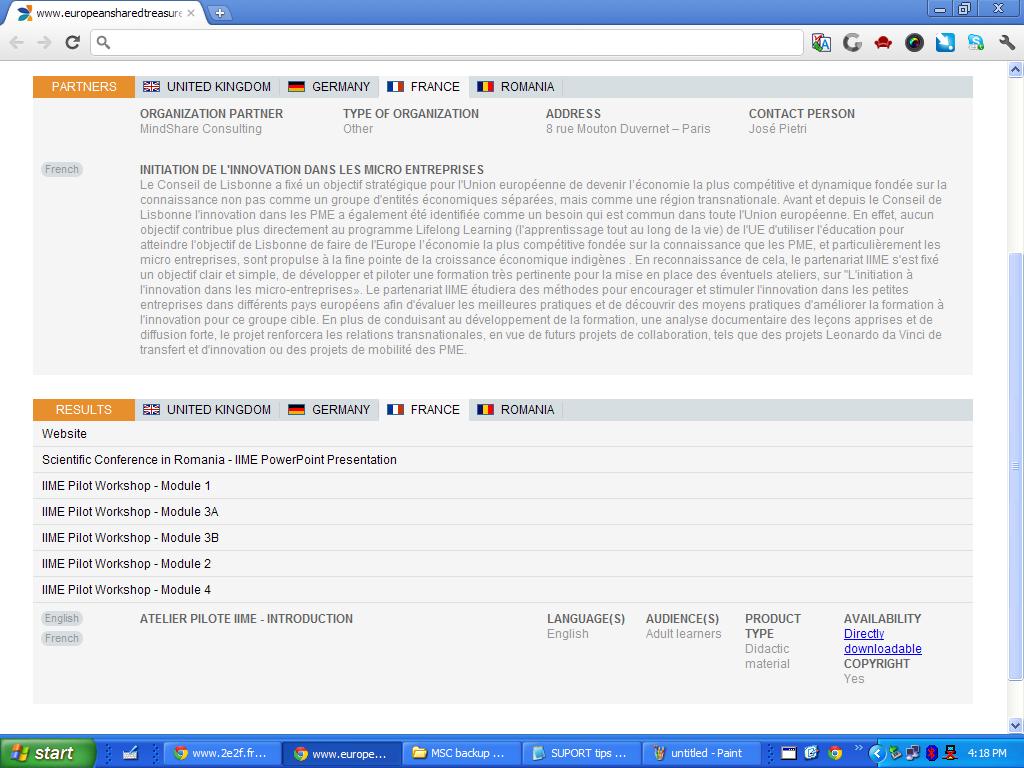Screen dimensions: 1024x768
Task: Expand Scientific Conference in Romania result row
Action: pyautogui.click(x=503, y=460)
